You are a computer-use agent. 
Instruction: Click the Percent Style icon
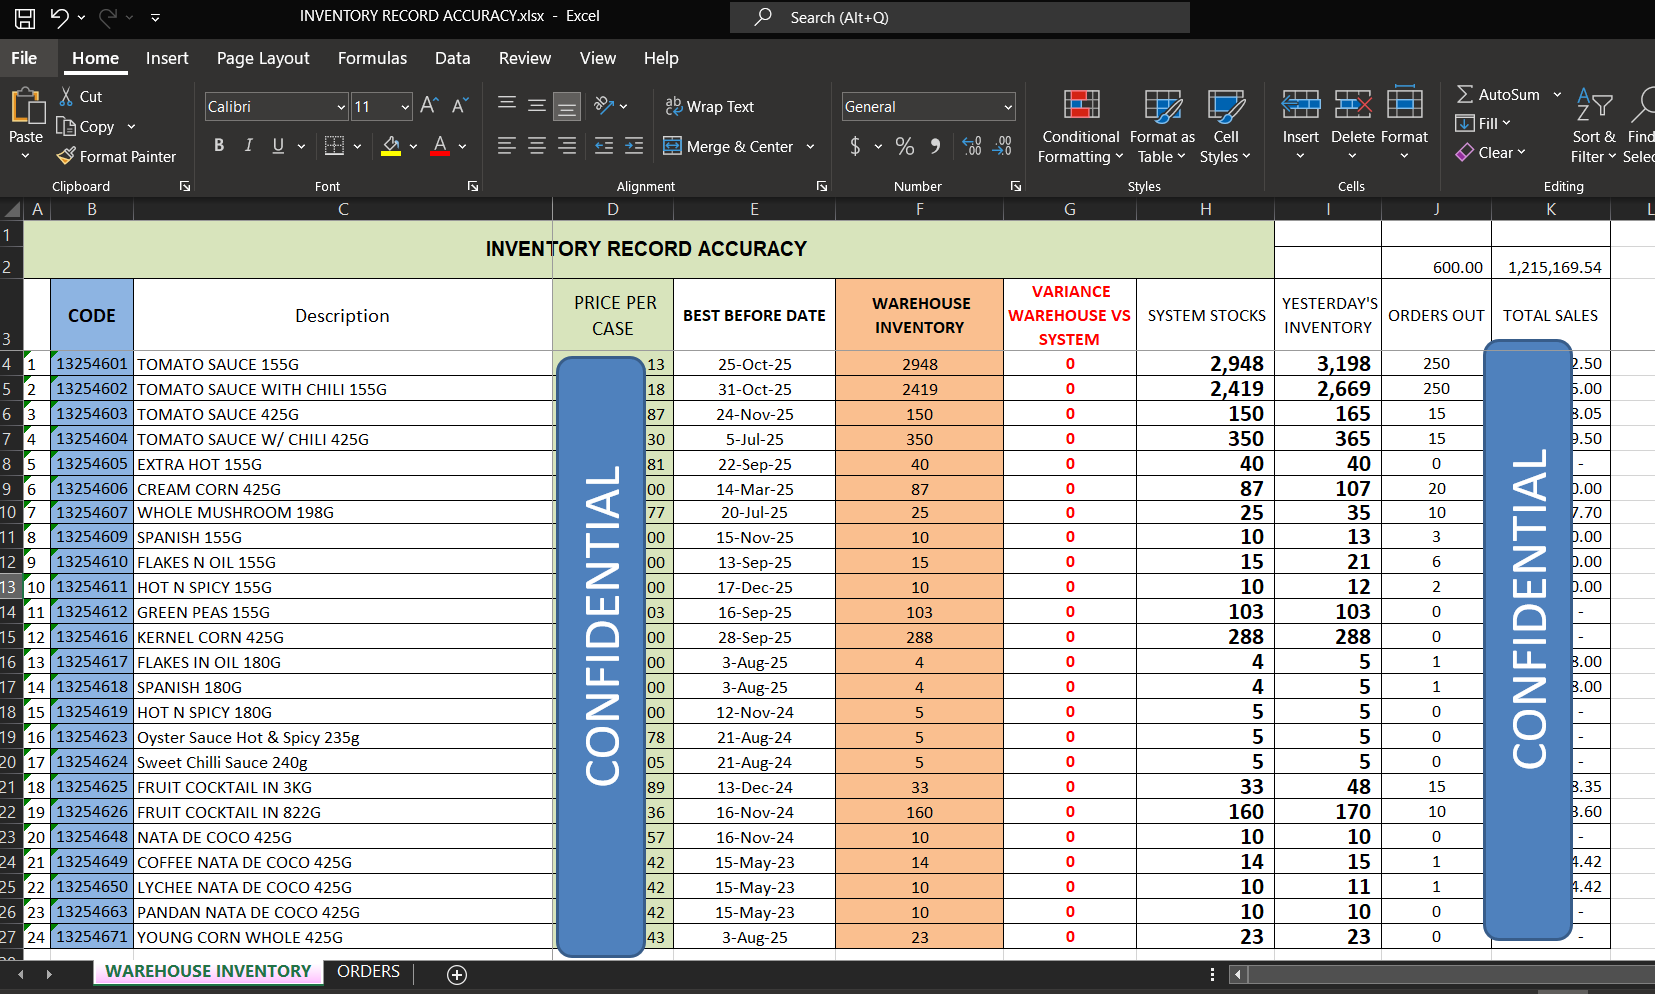pyautogui.click(x=905, y=146)
